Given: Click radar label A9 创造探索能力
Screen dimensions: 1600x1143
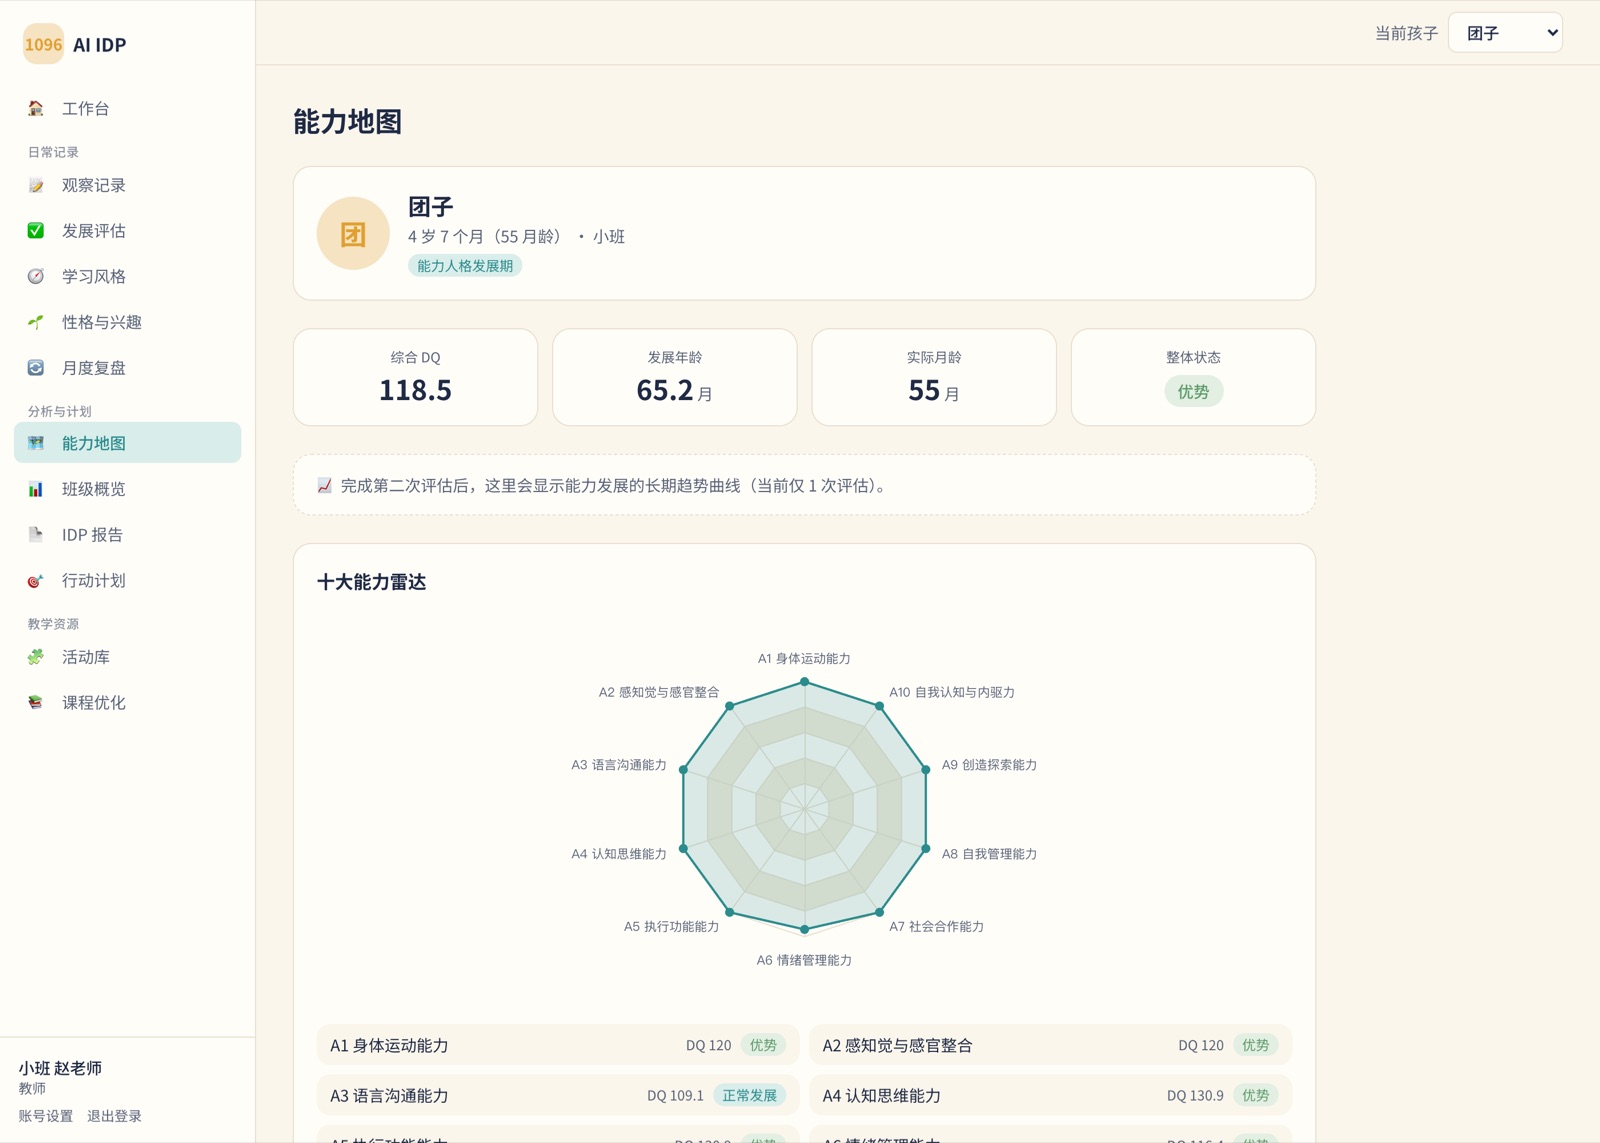Looking at the screenshot, I should click(989, 765).
